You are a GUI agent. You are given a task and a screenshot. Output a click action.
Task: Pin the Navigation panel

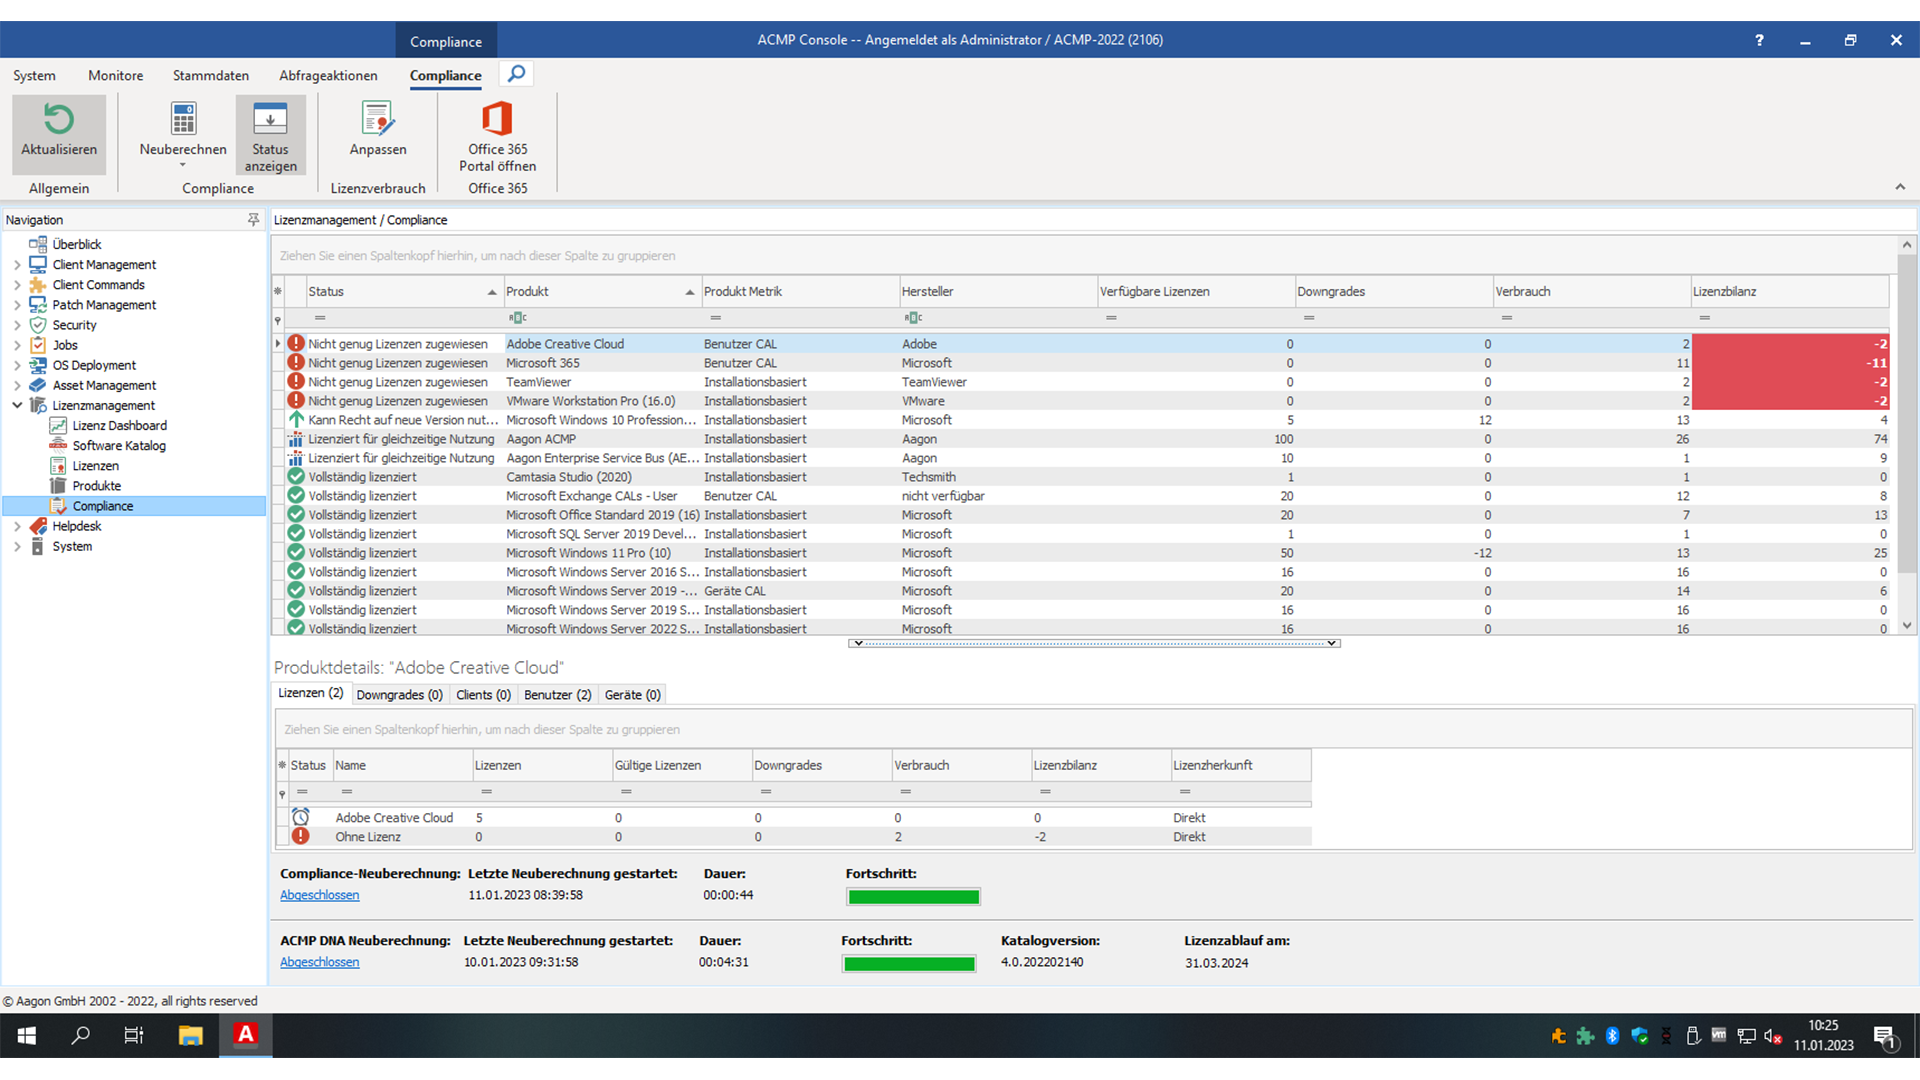pos(253,219)
